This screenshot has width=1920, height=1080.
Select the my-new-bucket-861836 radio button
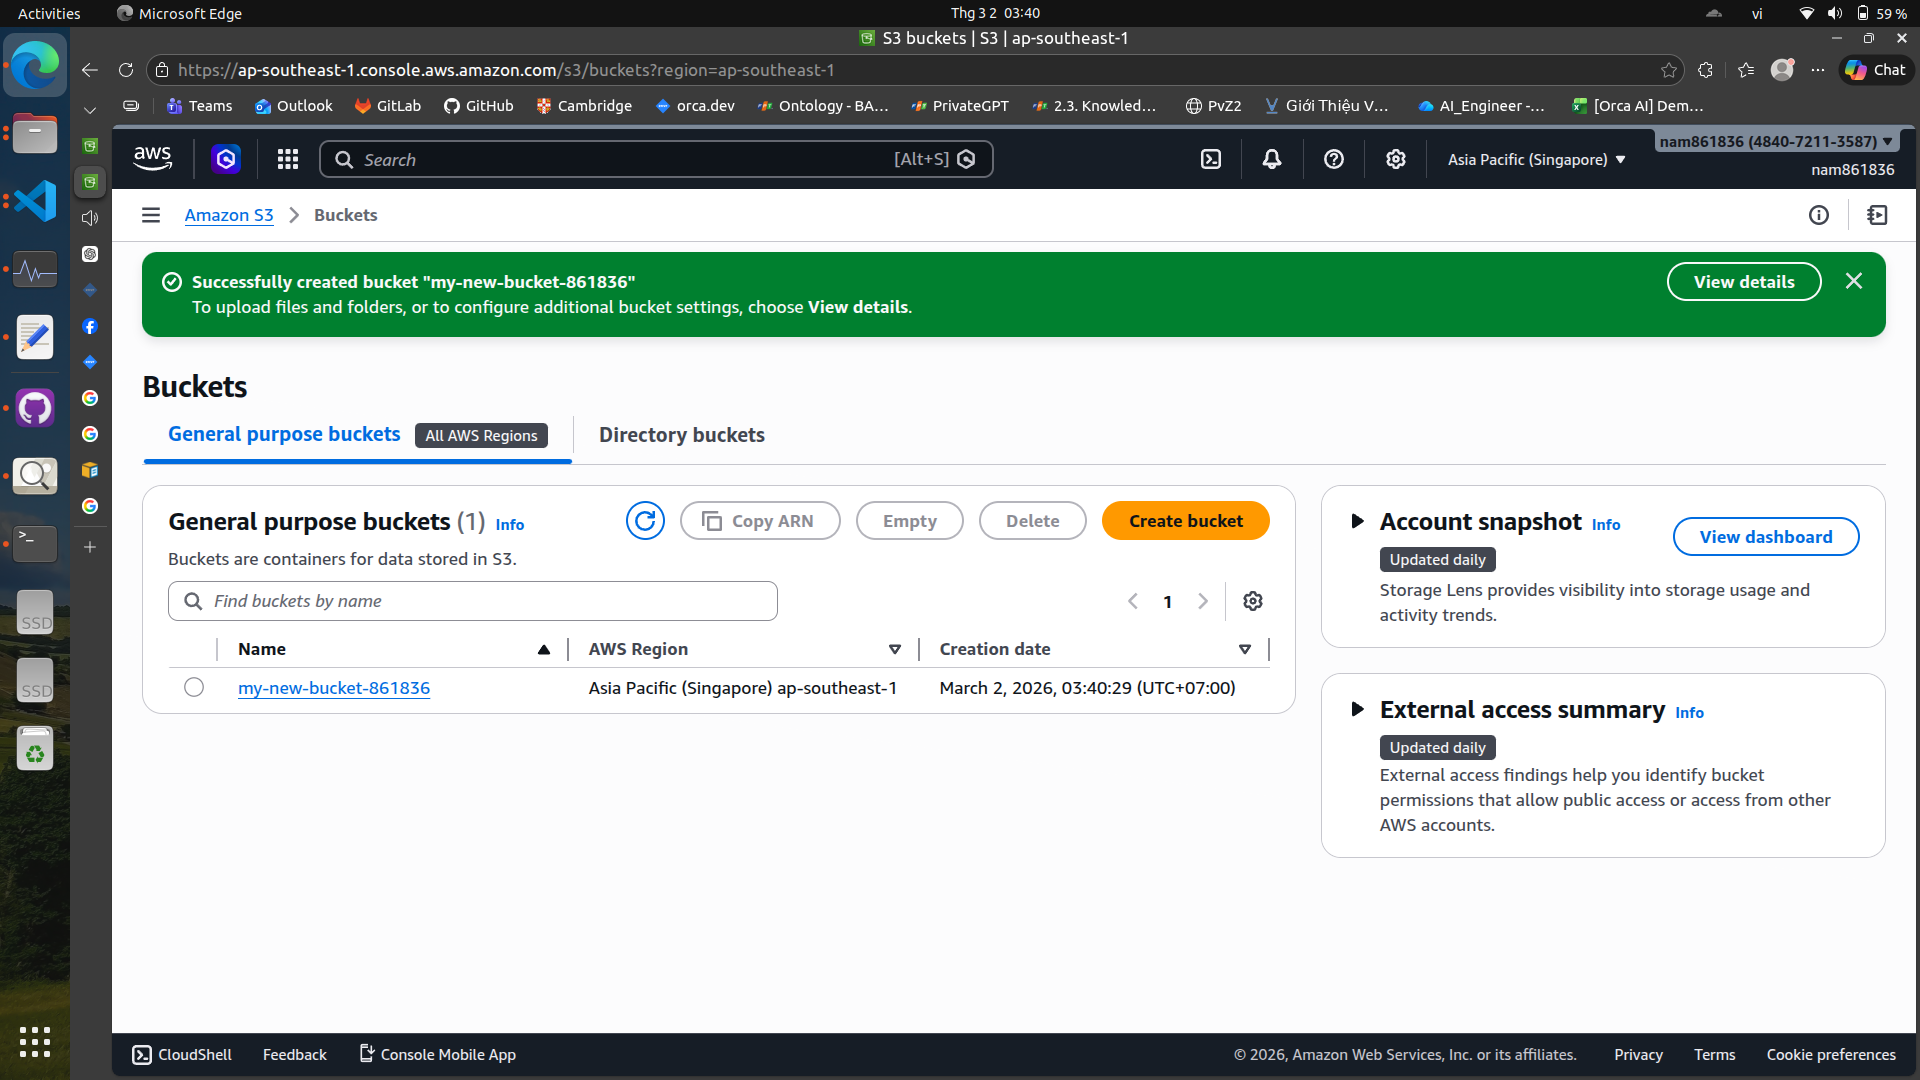pos(194,687)
